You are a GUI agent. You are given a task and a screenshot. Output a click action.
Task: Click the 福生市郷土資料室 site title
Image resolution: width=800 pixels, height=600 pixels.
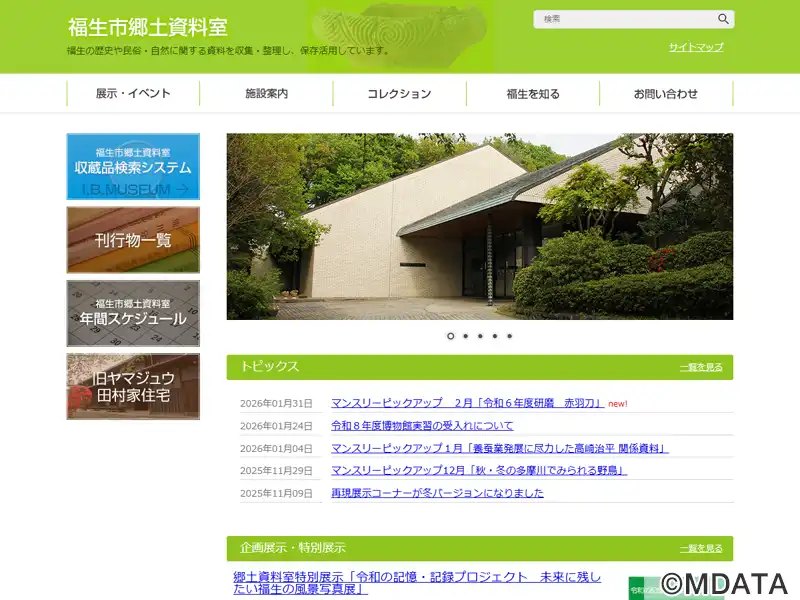pyautogui.click(x=148, y=27)
